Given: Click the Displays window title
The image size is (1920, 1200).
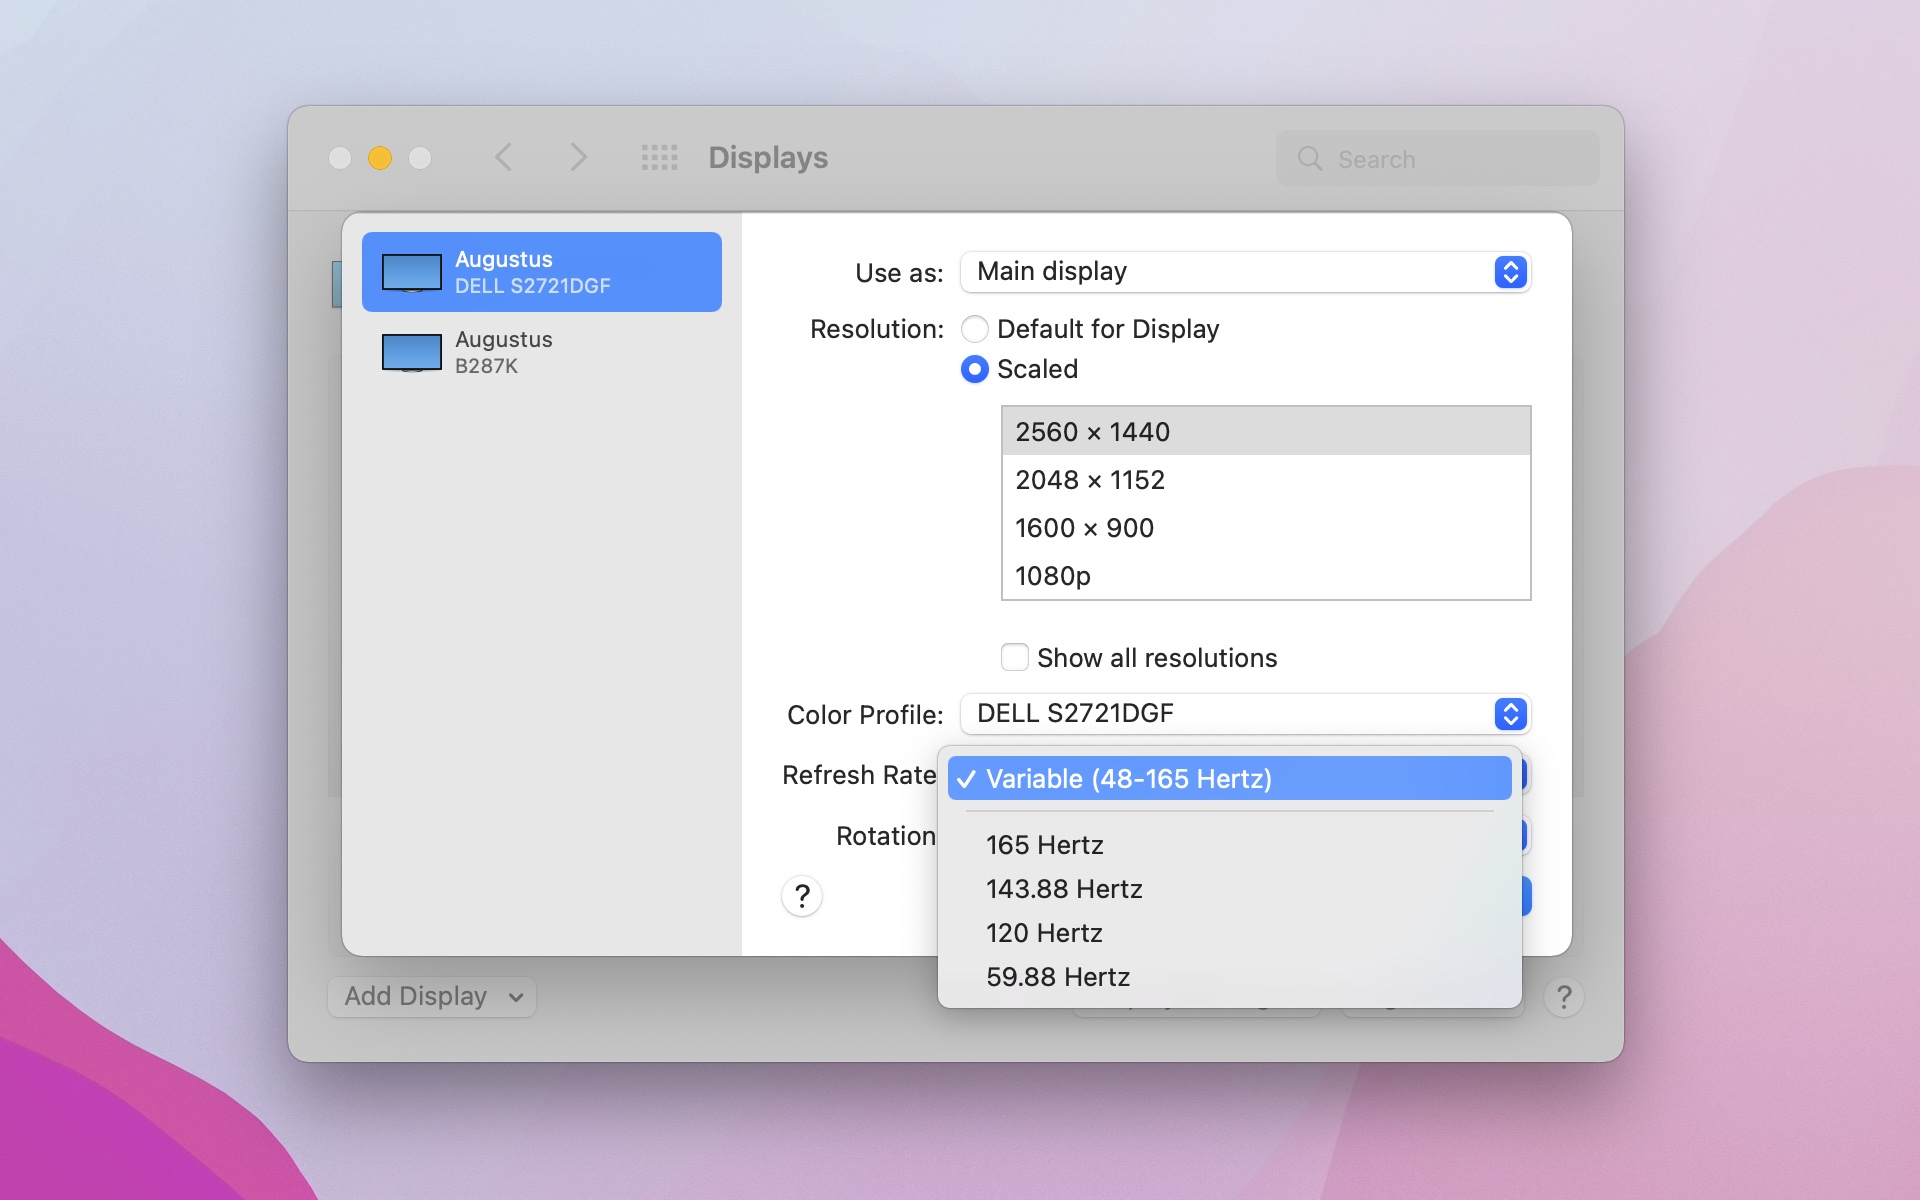Looking at the screenshot, I should 767,157.
